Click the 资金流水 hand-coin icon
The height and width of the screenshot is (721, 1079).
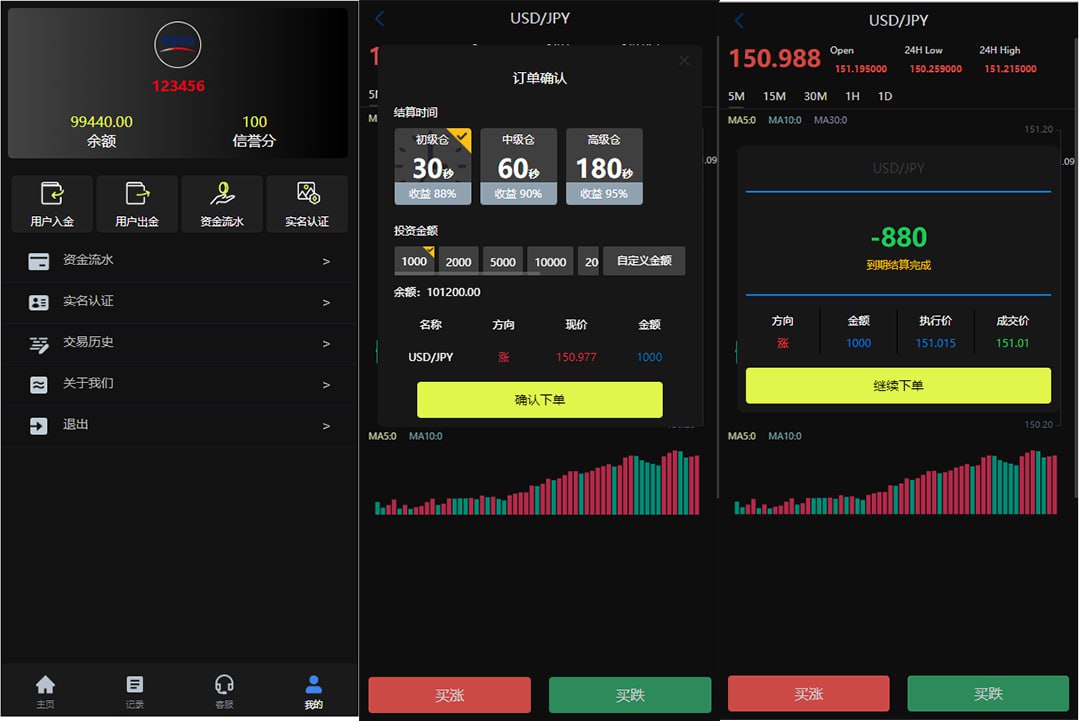(x=222, y=194)
